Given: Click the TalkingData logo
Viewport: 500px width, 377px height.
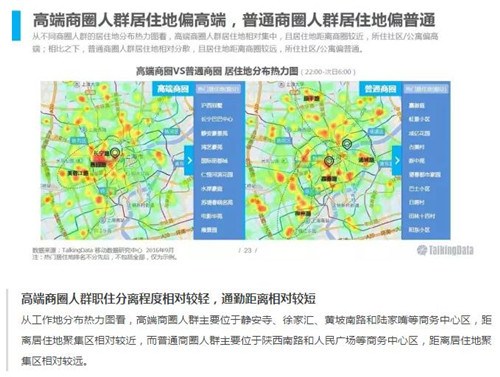Looking at the screenshot, I should tap(445, 250).
